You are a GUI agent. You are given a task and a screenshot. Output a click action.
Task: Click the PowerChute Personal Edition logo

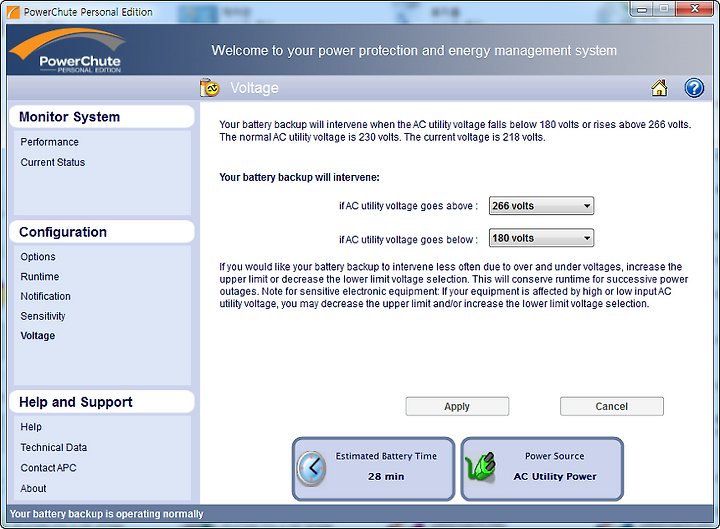69,51
